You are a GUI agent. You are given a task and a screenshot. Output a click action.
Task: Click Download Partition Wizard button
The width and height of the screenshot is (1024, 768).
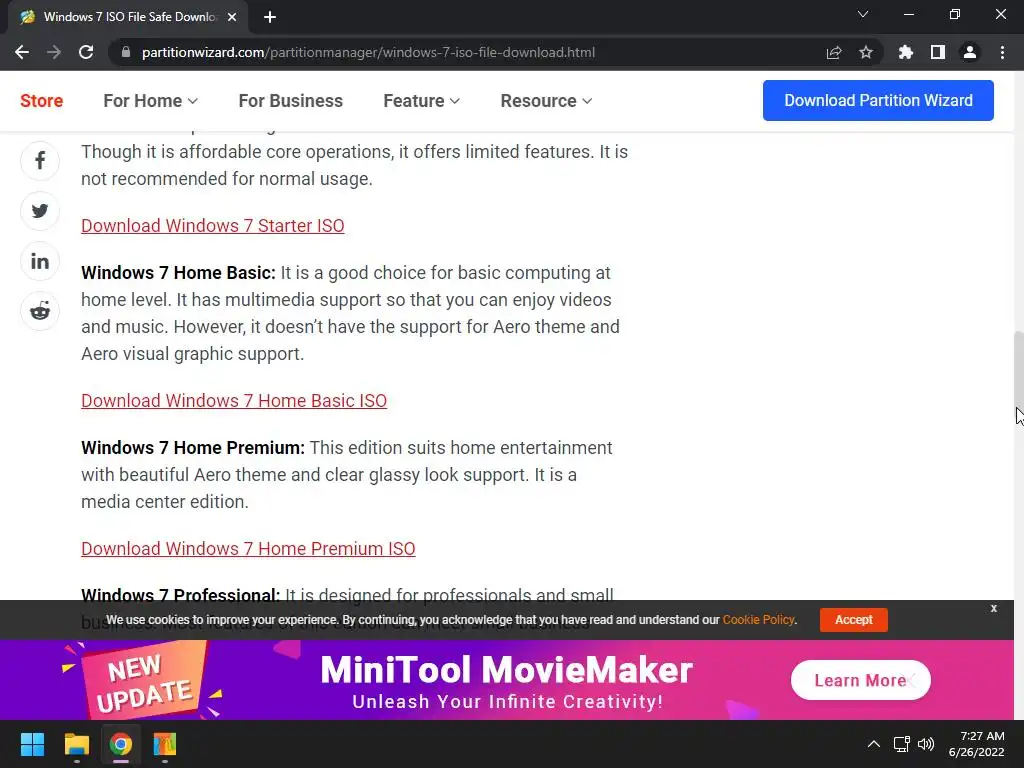pyautogui.click(x=878, y=101)
